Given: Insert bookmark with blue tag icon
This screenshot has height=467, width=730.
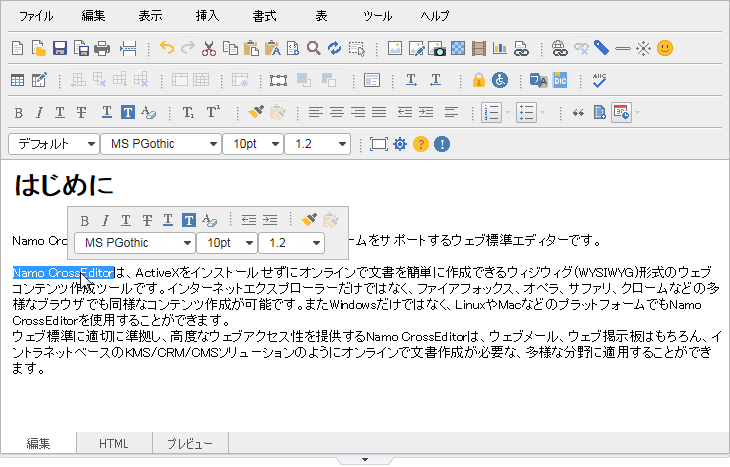Looking at the screenshot, I should pos(602,48).
